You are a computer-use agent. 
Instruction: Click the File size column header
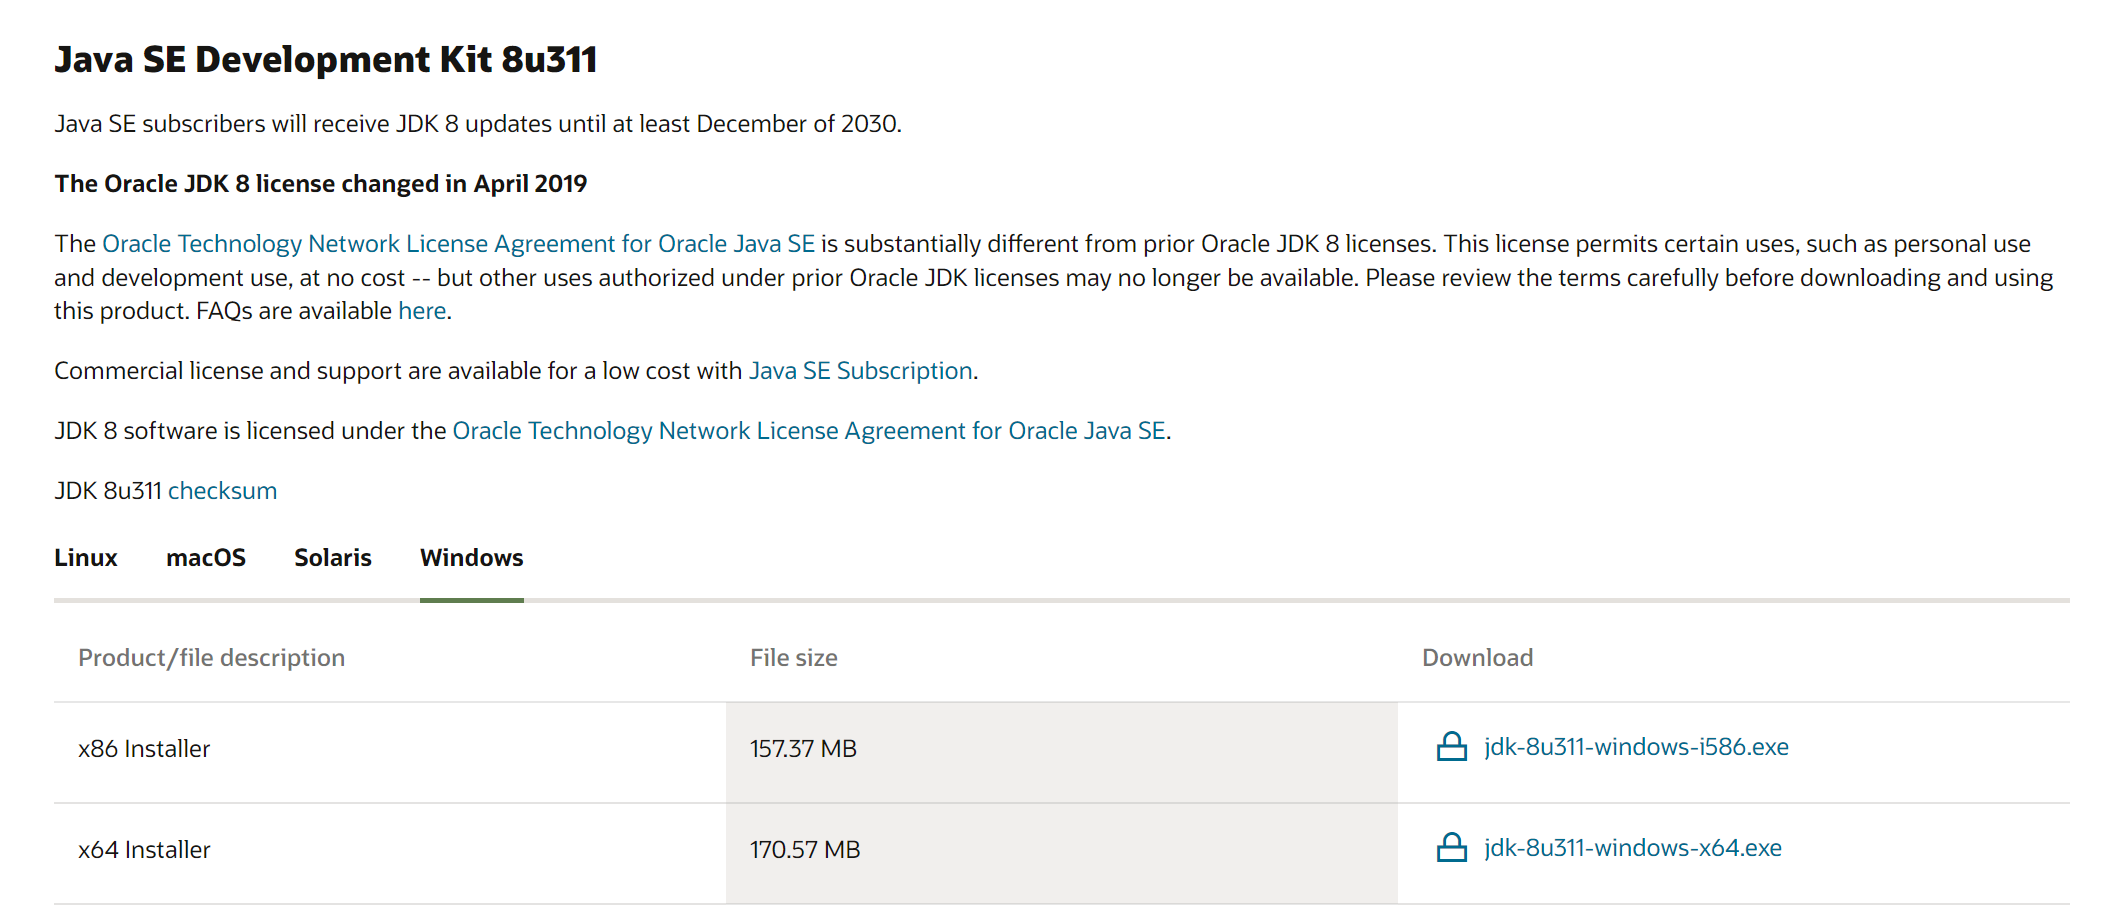(794, 658)
